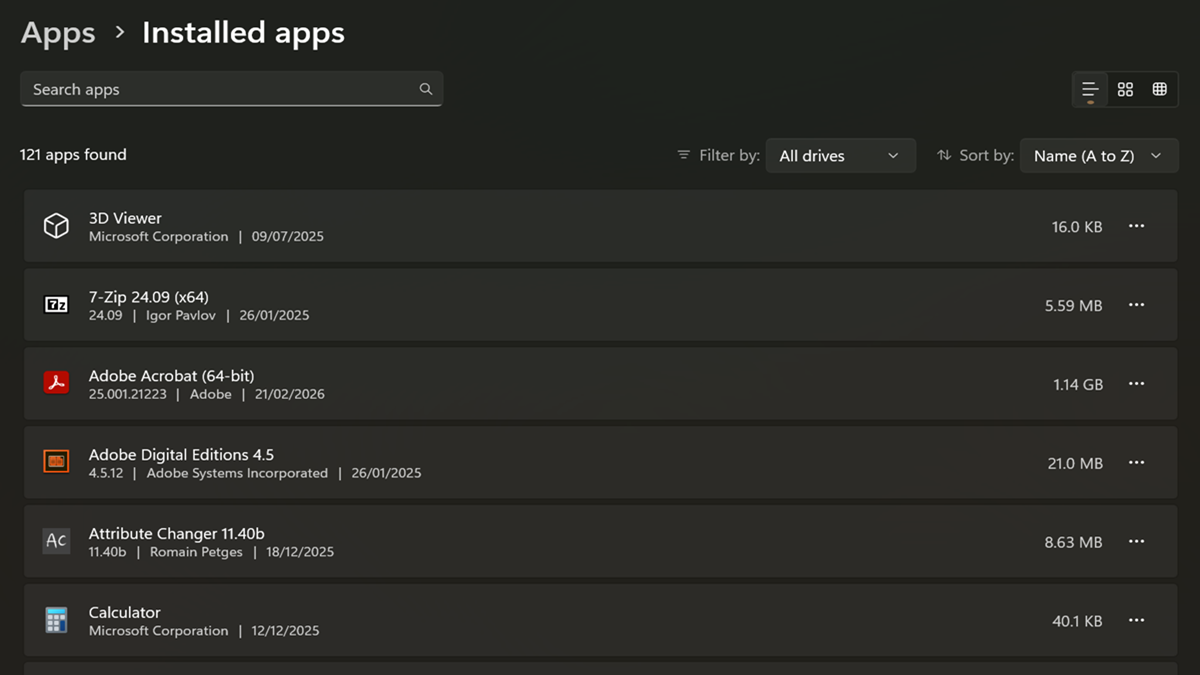The image size is (1200, 675).
Task: Select the Attribute Changer icon
Action: pos(56,541)
